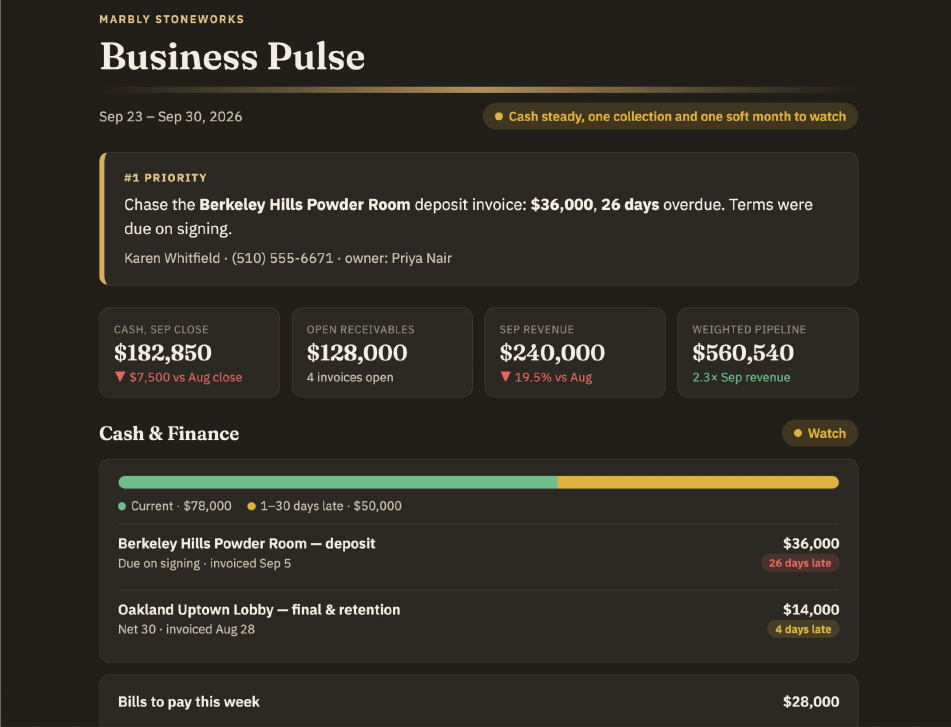951x727 pixels.
Task: Click the Sep 23 – Sep 30, 2026 date range
Action: [170, 116]
